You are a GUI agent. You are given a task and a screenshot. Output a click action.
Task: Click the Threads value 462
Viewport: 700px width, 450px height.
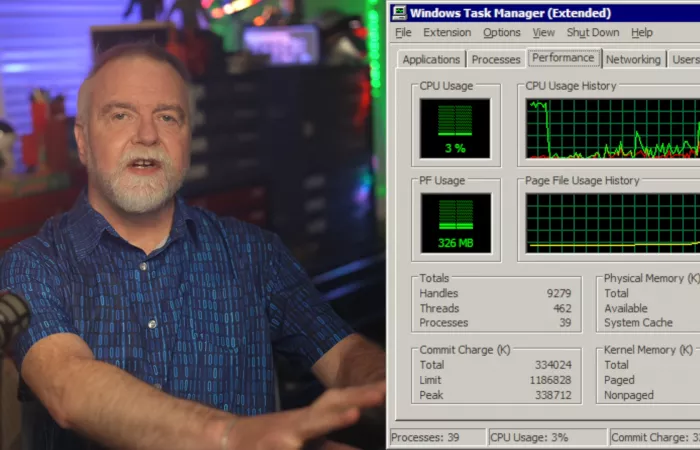(562, 308)
